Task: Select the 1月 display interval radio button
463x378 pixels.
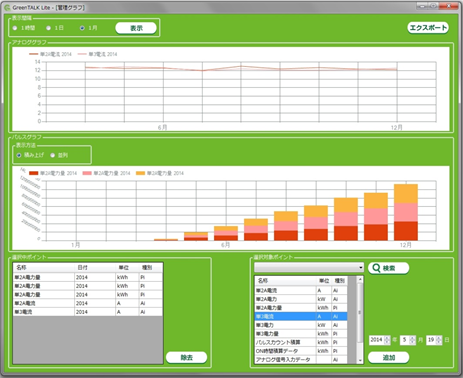Action: tap(82, 28)
